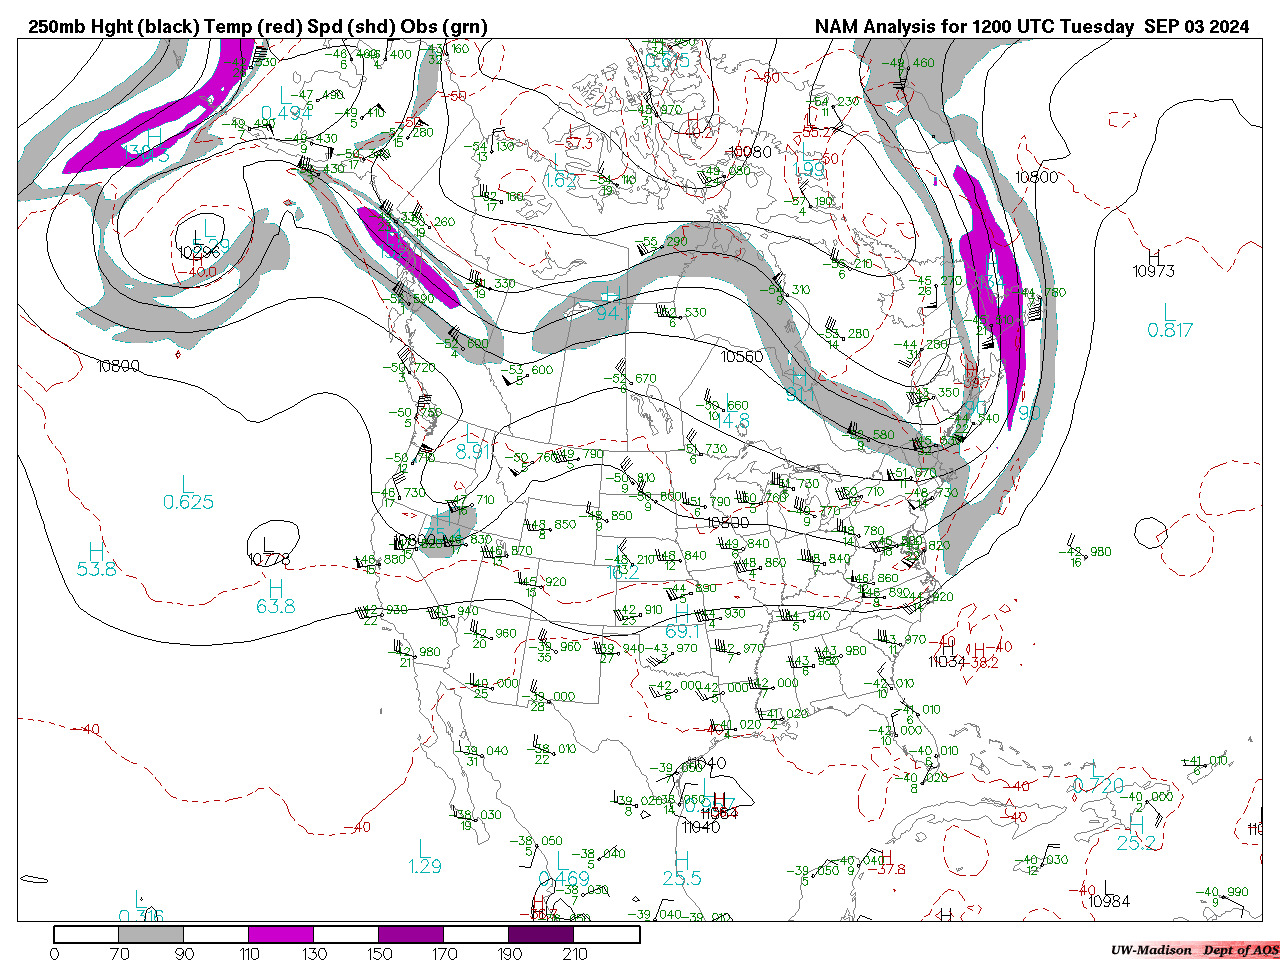Click the 10973 height label
Image resolution: width=1280 pixels, height=960 pixels.
(x=1153, y=271)
